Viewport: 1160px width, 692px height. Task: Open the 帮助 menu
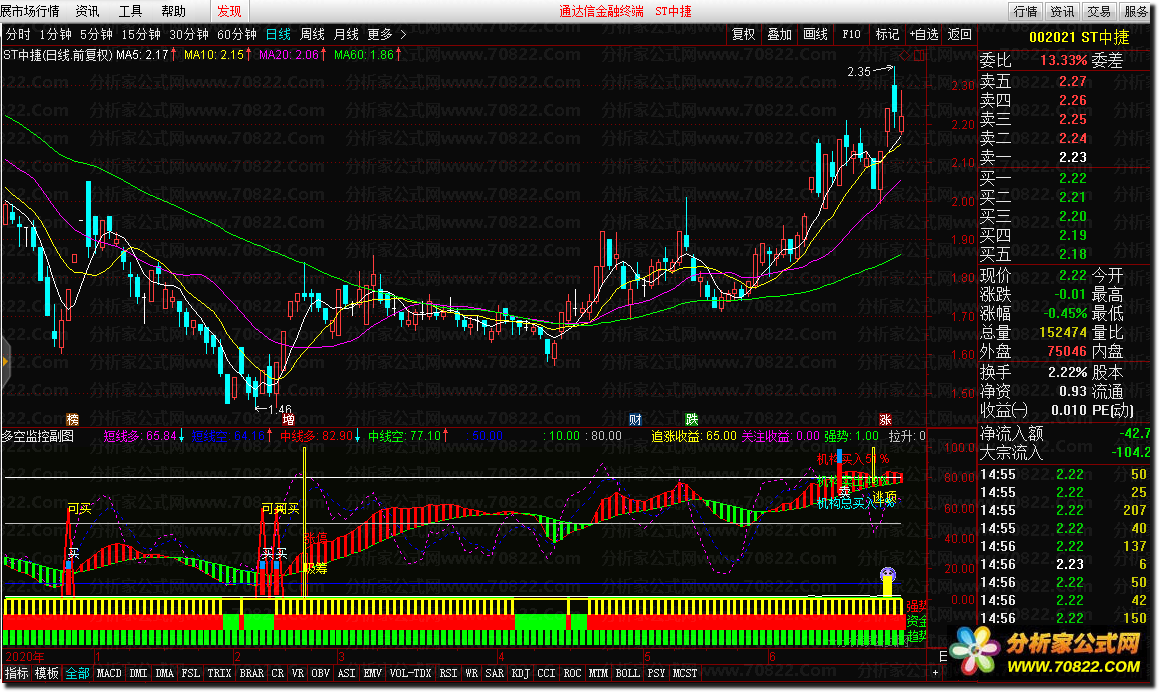point(173,11)
